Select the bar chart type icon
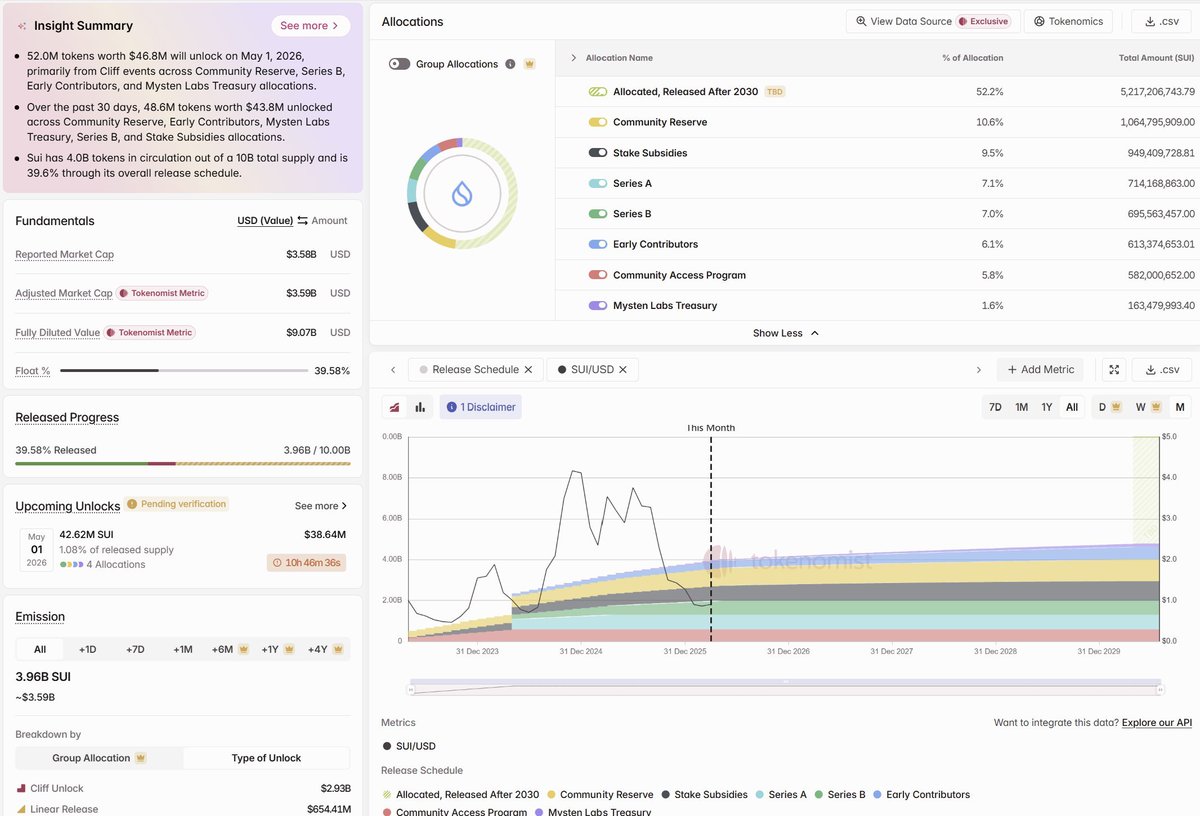Image resolution: width=1200 pixels, height=816 pixels. 420,407
